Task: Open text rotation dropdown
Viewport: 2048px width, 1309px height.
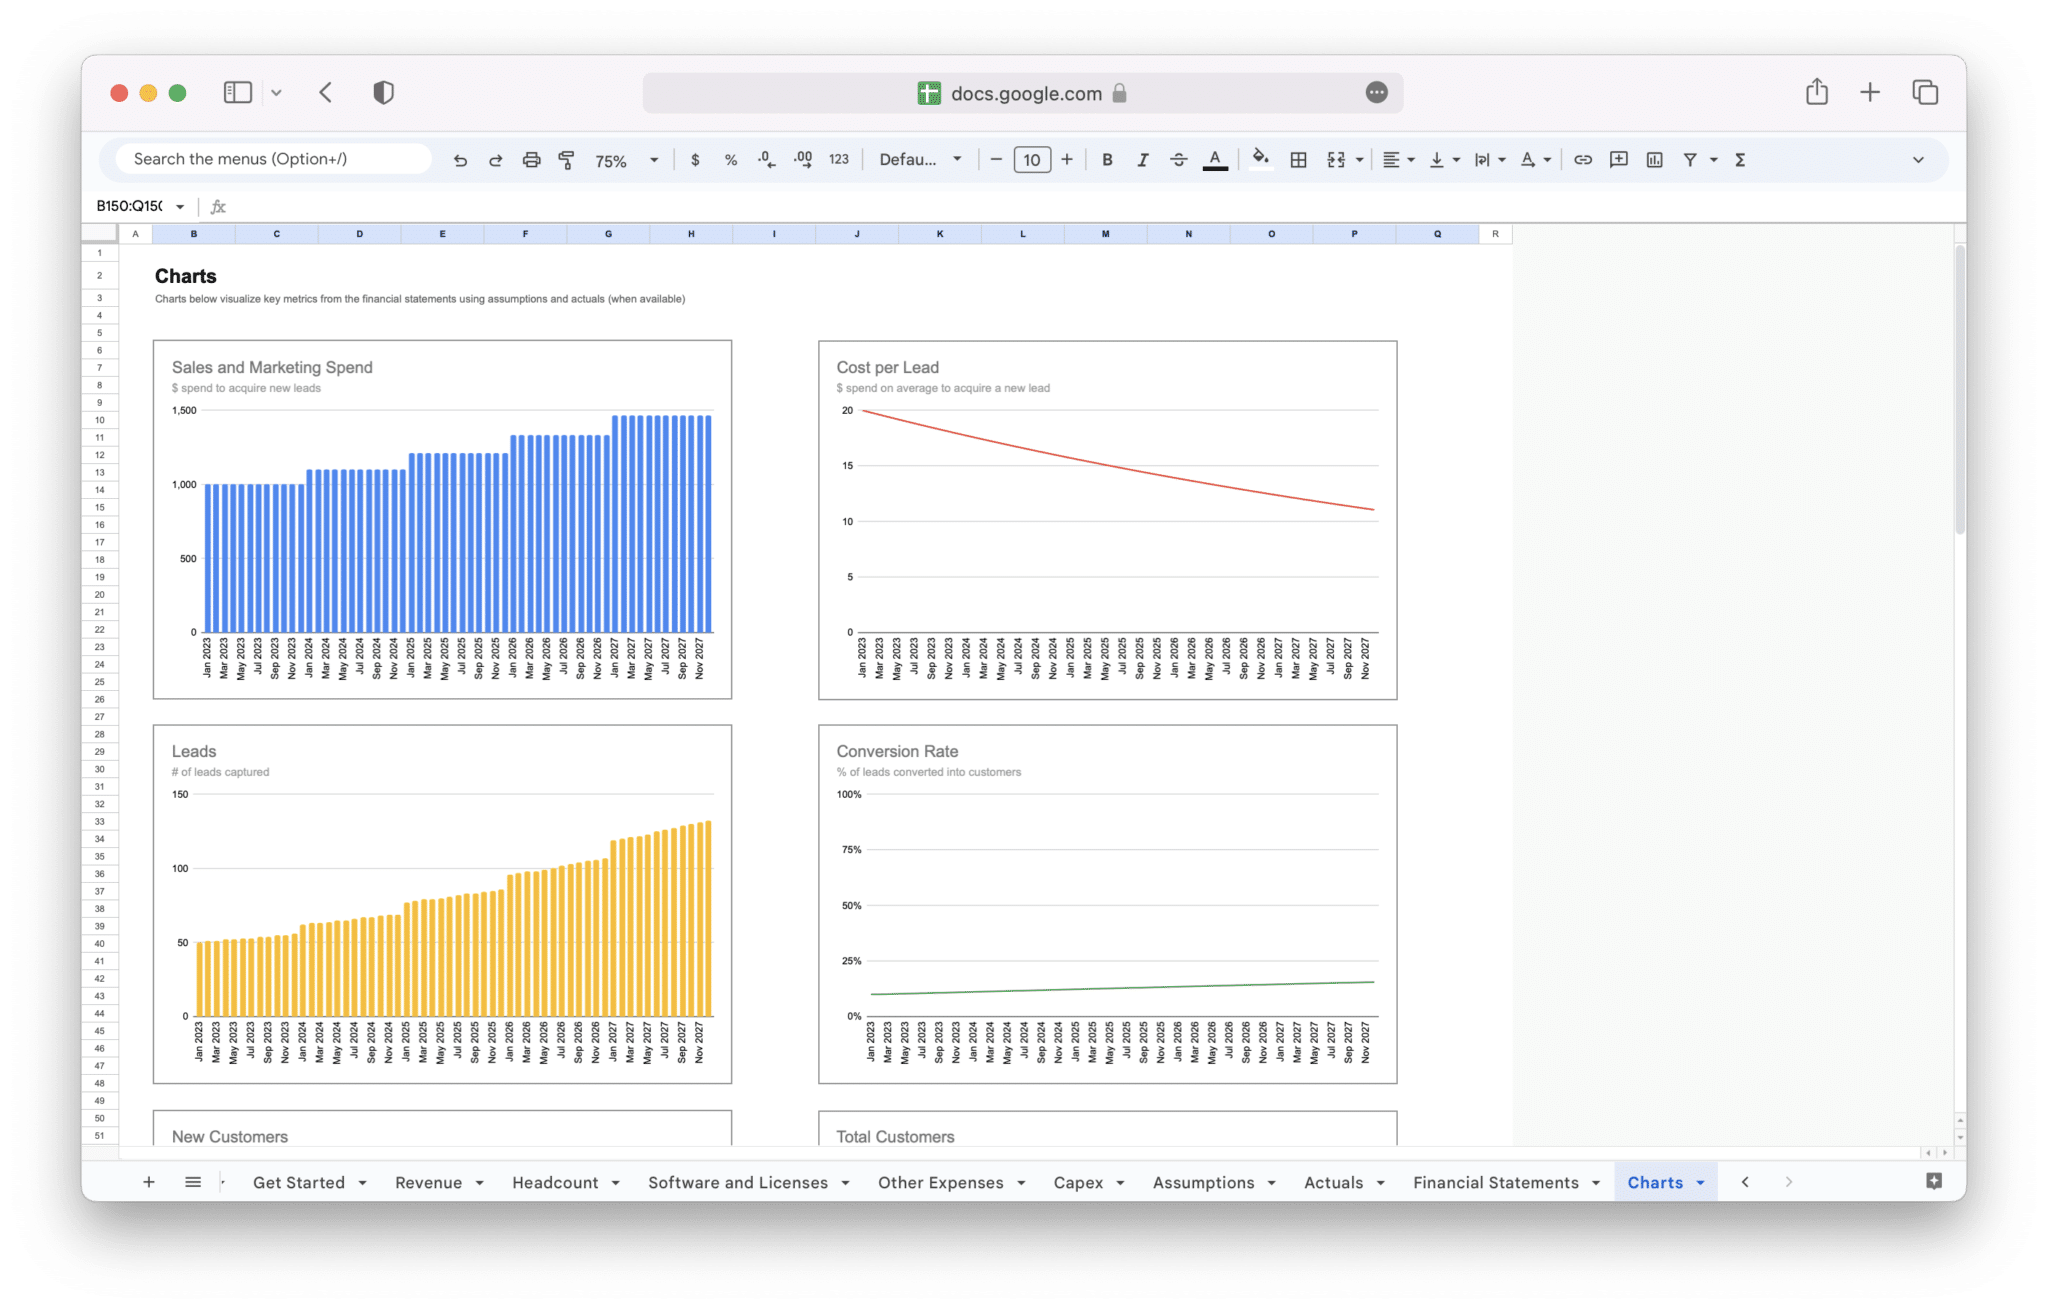Action: click(x=1535, y=160)
